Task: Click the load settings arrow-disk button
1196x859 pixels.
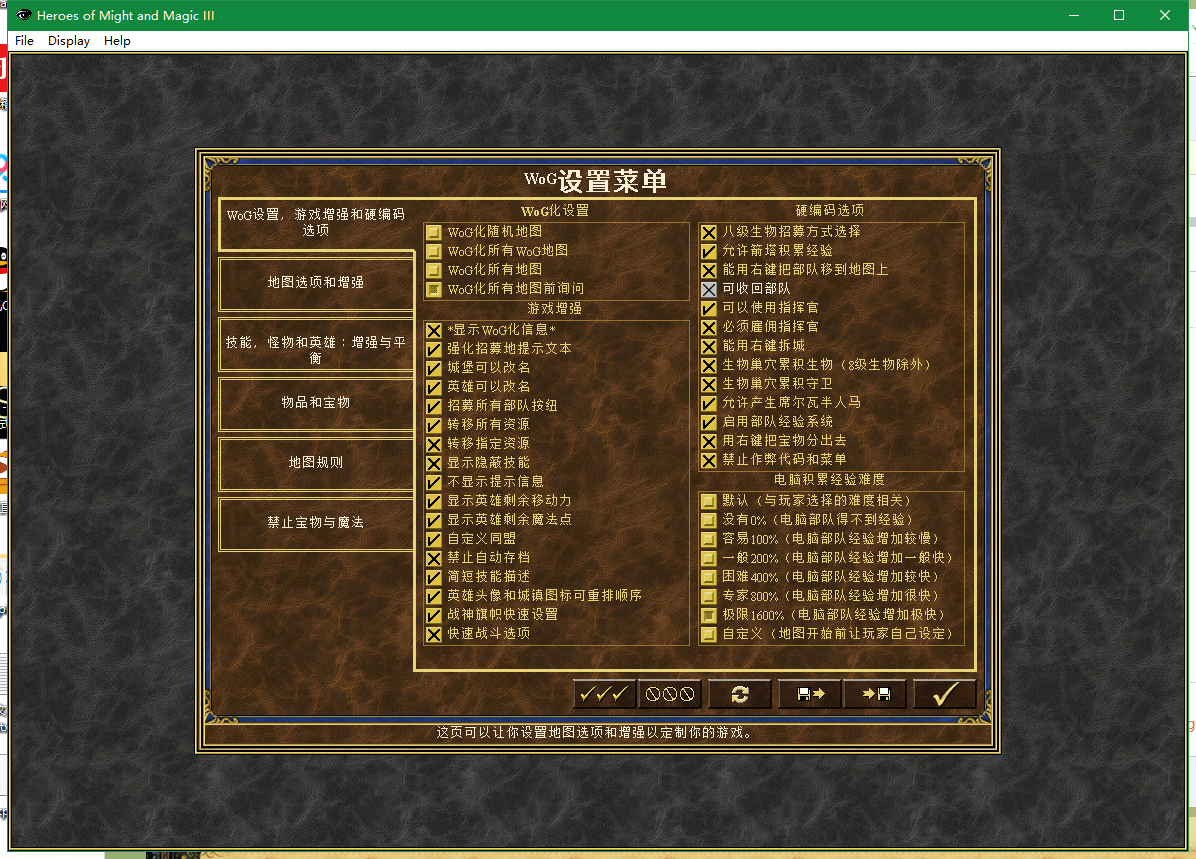Action: click(876, 693)
